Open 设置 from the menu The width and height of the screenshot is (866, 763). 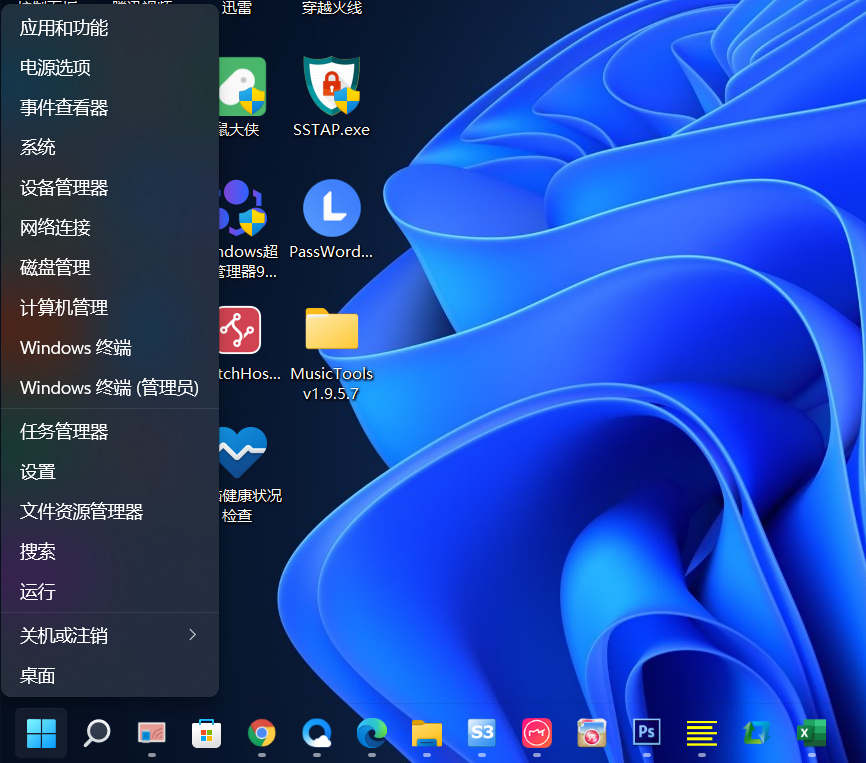click(x=37, y=472)
